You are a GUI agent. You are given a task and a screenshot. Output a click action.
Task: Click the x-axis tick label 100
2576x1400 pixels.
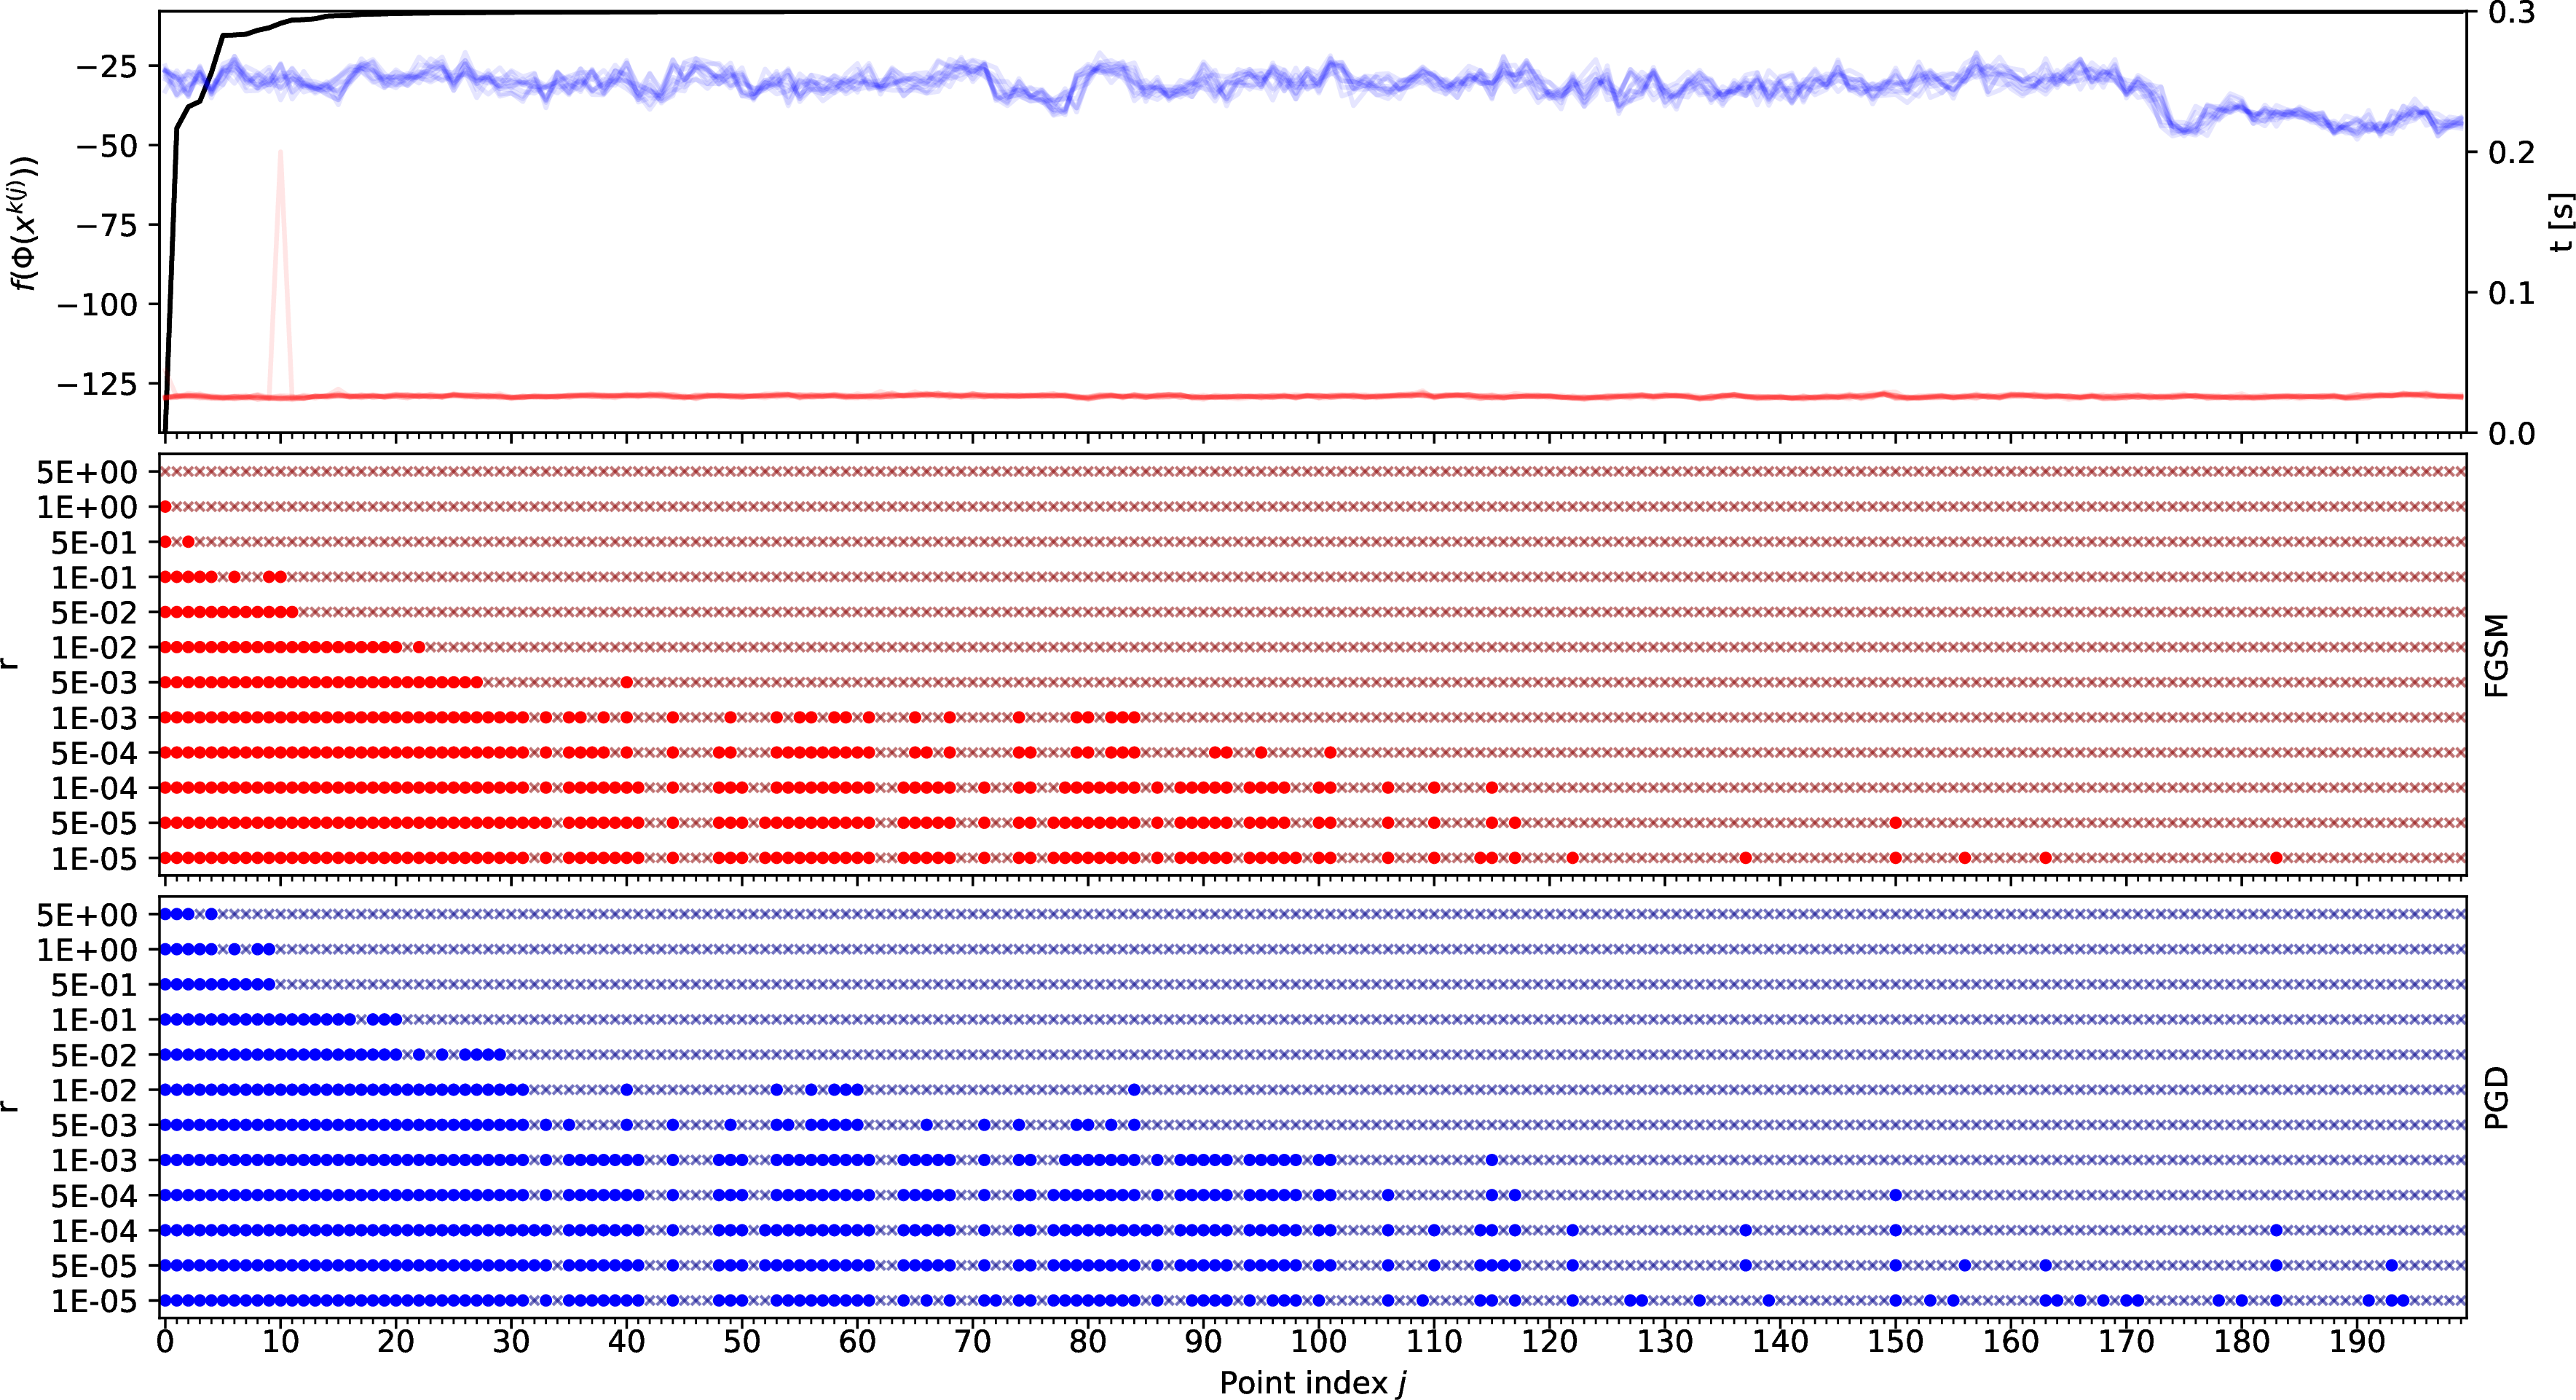pyautogui.click(x=1318, y=1341)
